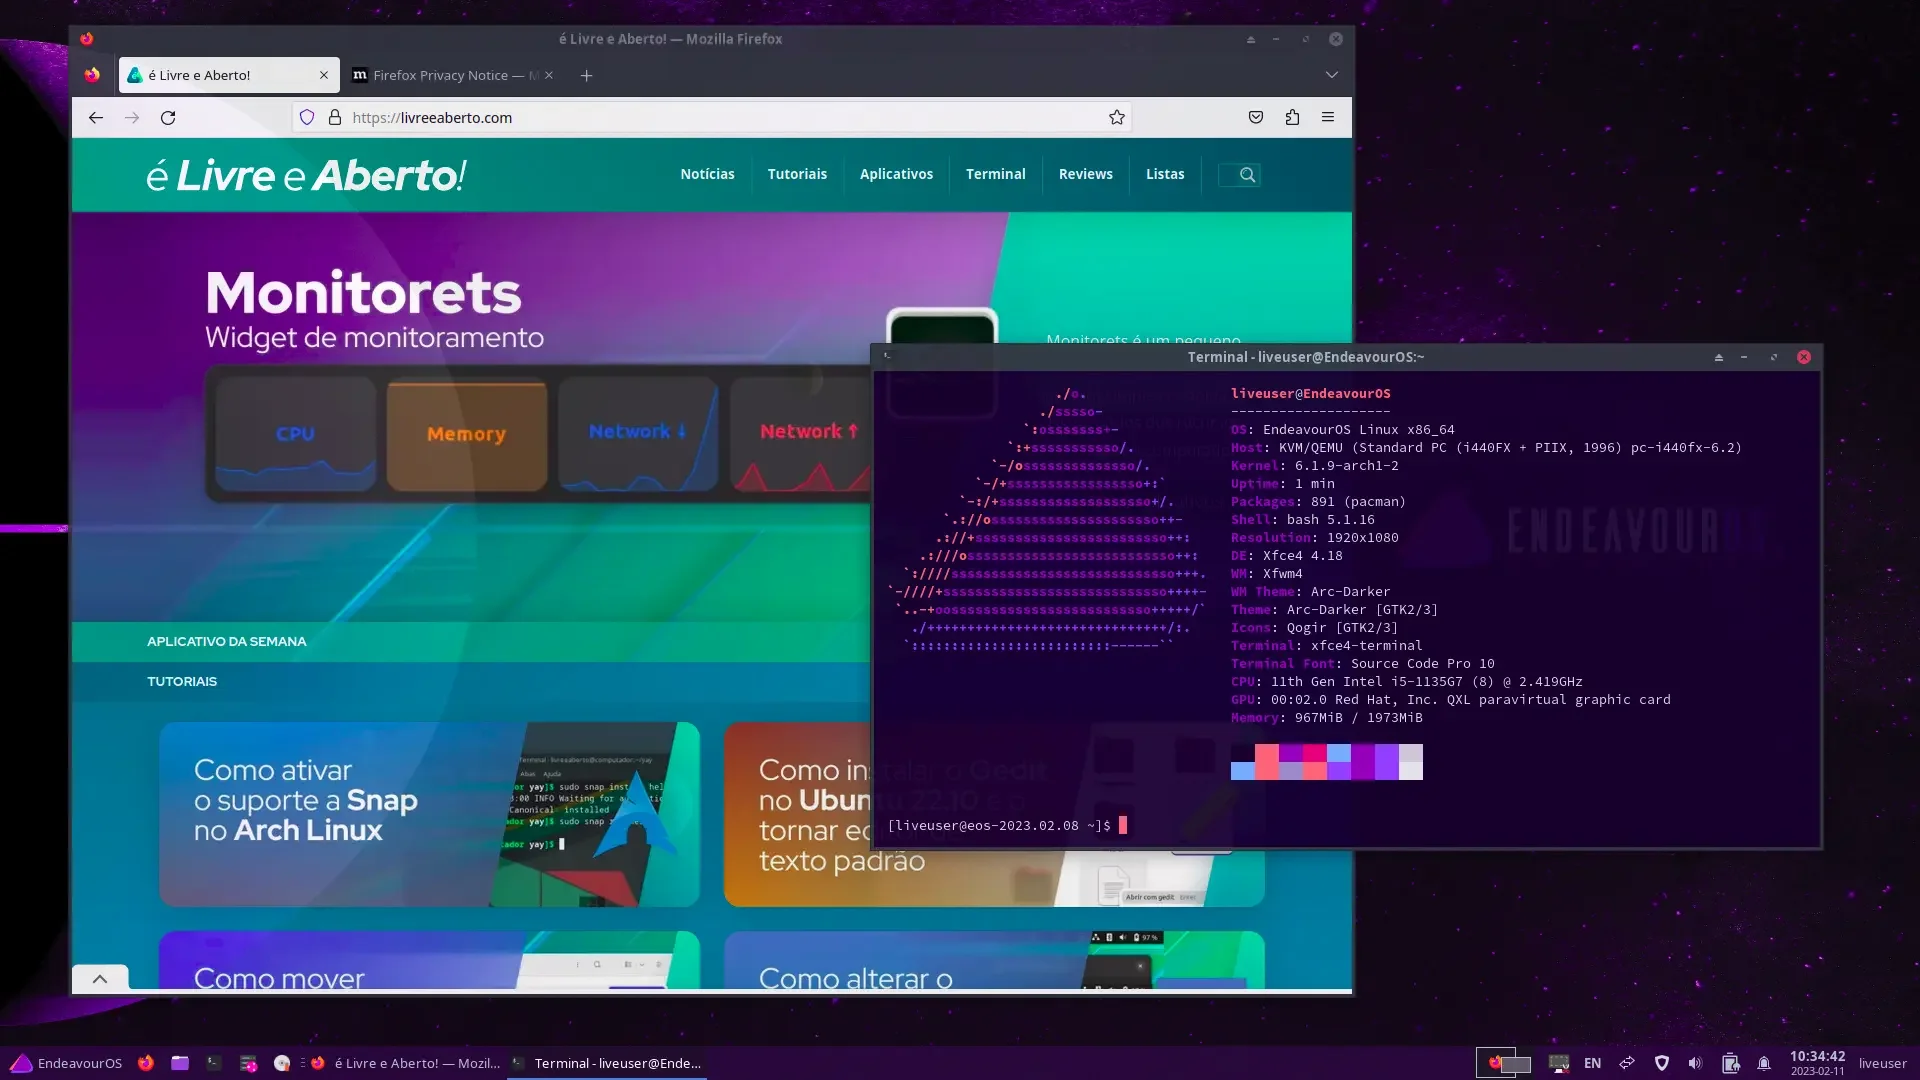
Task: Bookmark this page with the star icon
Action: [1116, 118]
